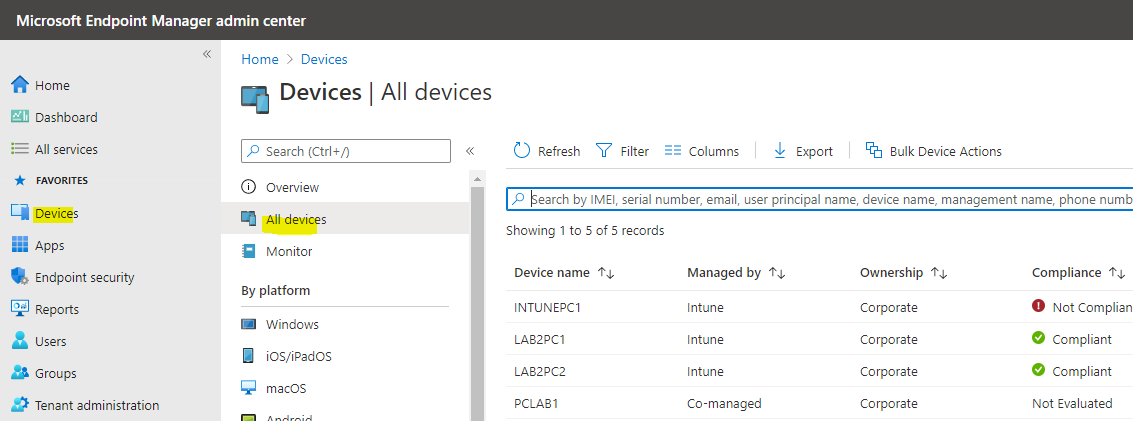Click the Search (Ctrl+/) menu search box
Screen dimensions: 1133x421
coord(345,152)
